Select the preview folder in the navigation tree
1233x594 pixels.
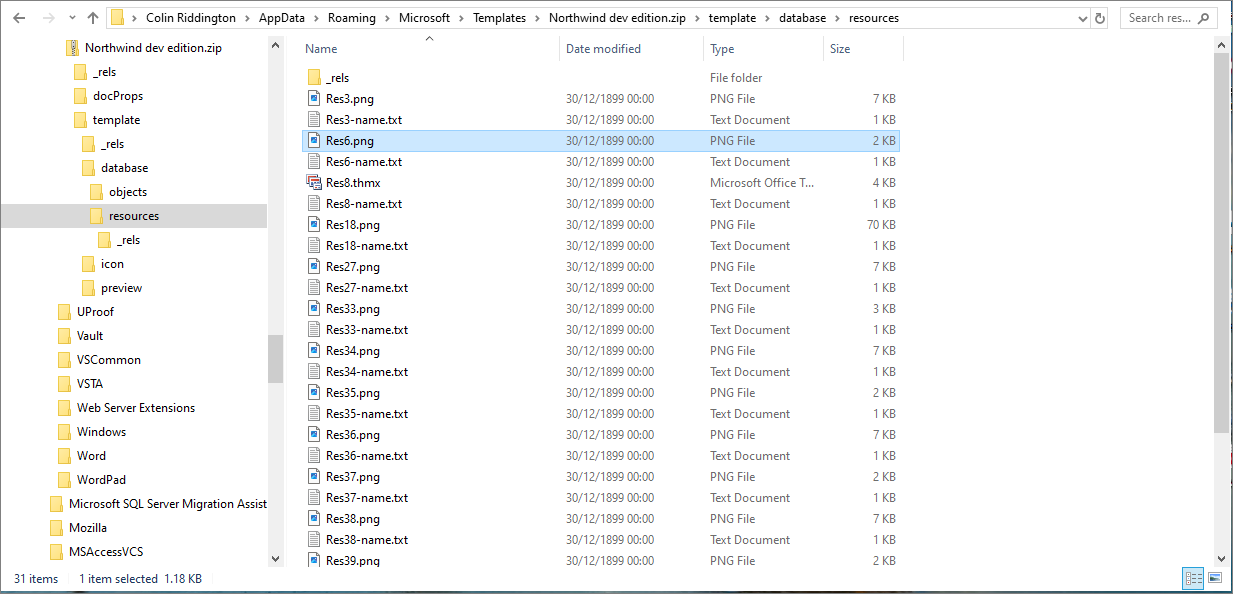121,288
